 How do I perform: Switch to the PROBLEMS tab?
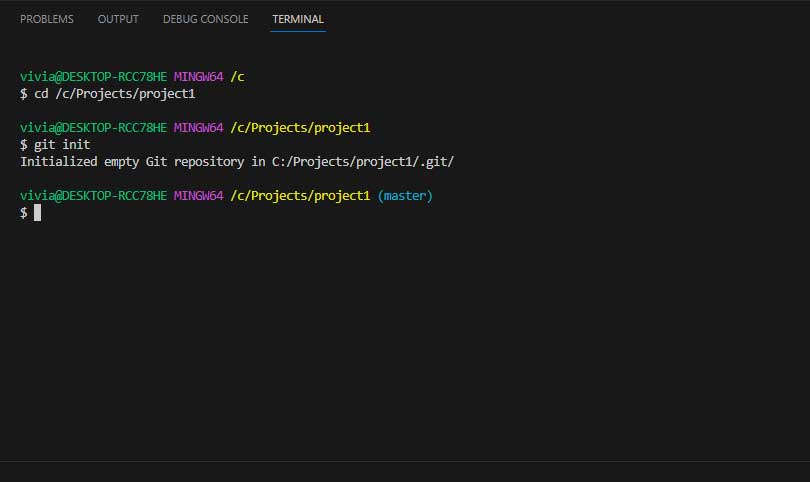pyautogui.click(x=46, y=19)
